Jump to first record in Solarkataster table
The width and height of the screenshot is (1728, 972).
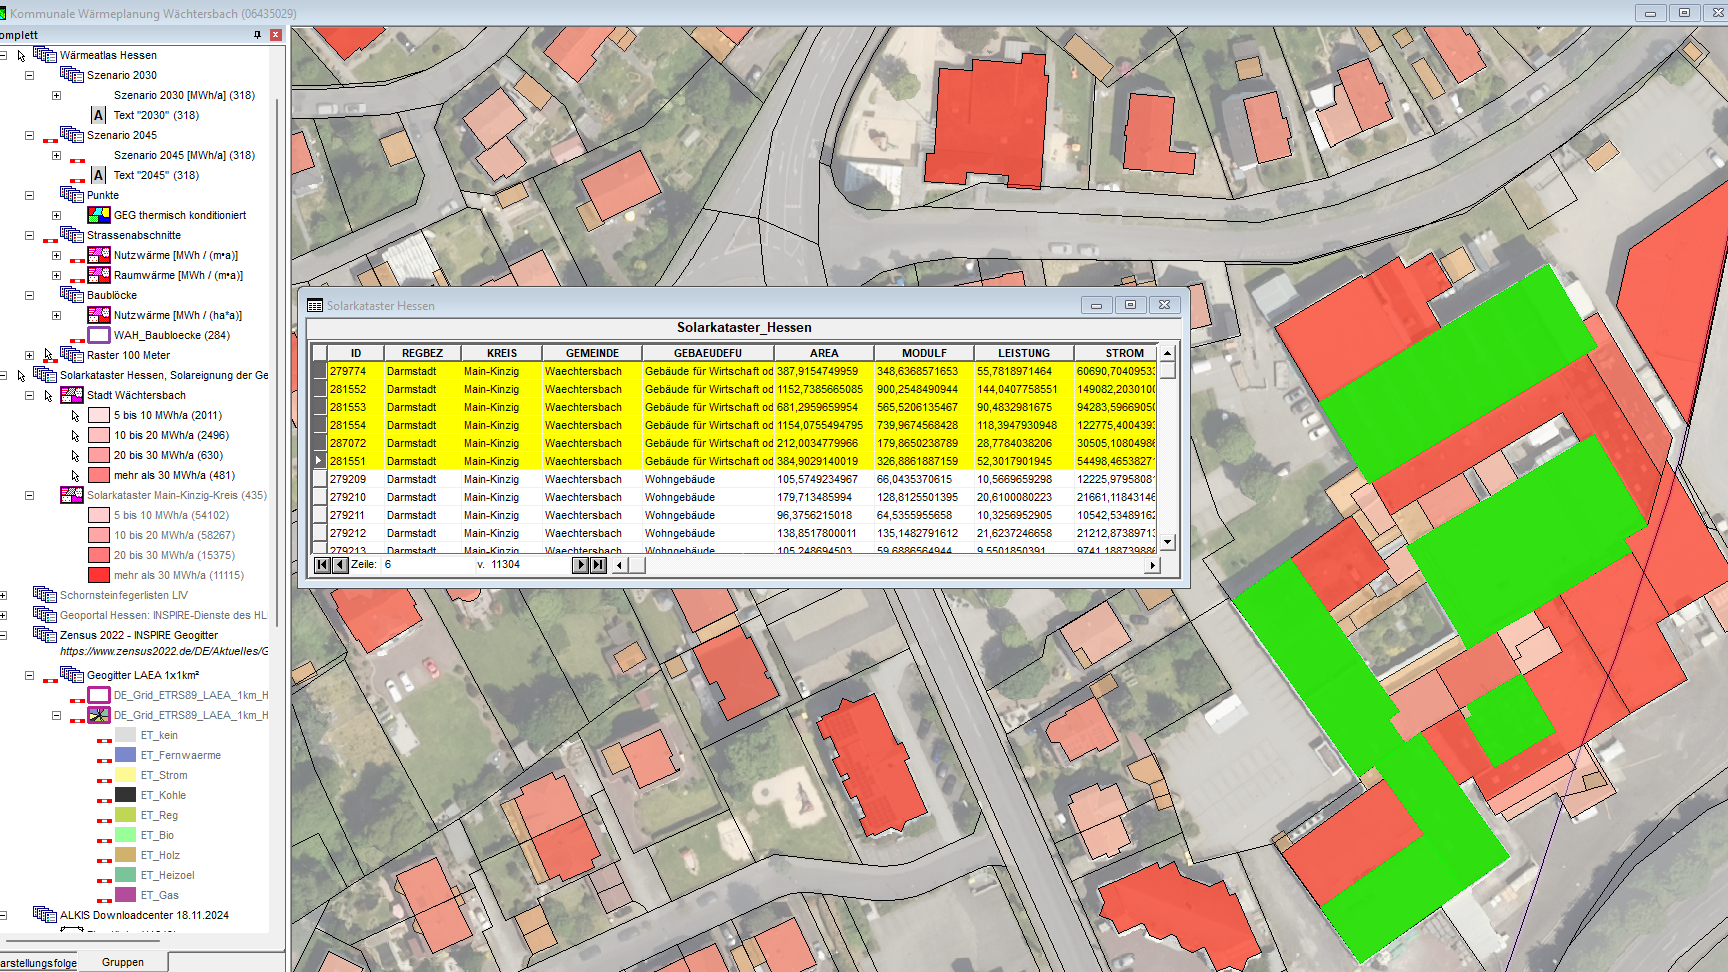point(322,565)
